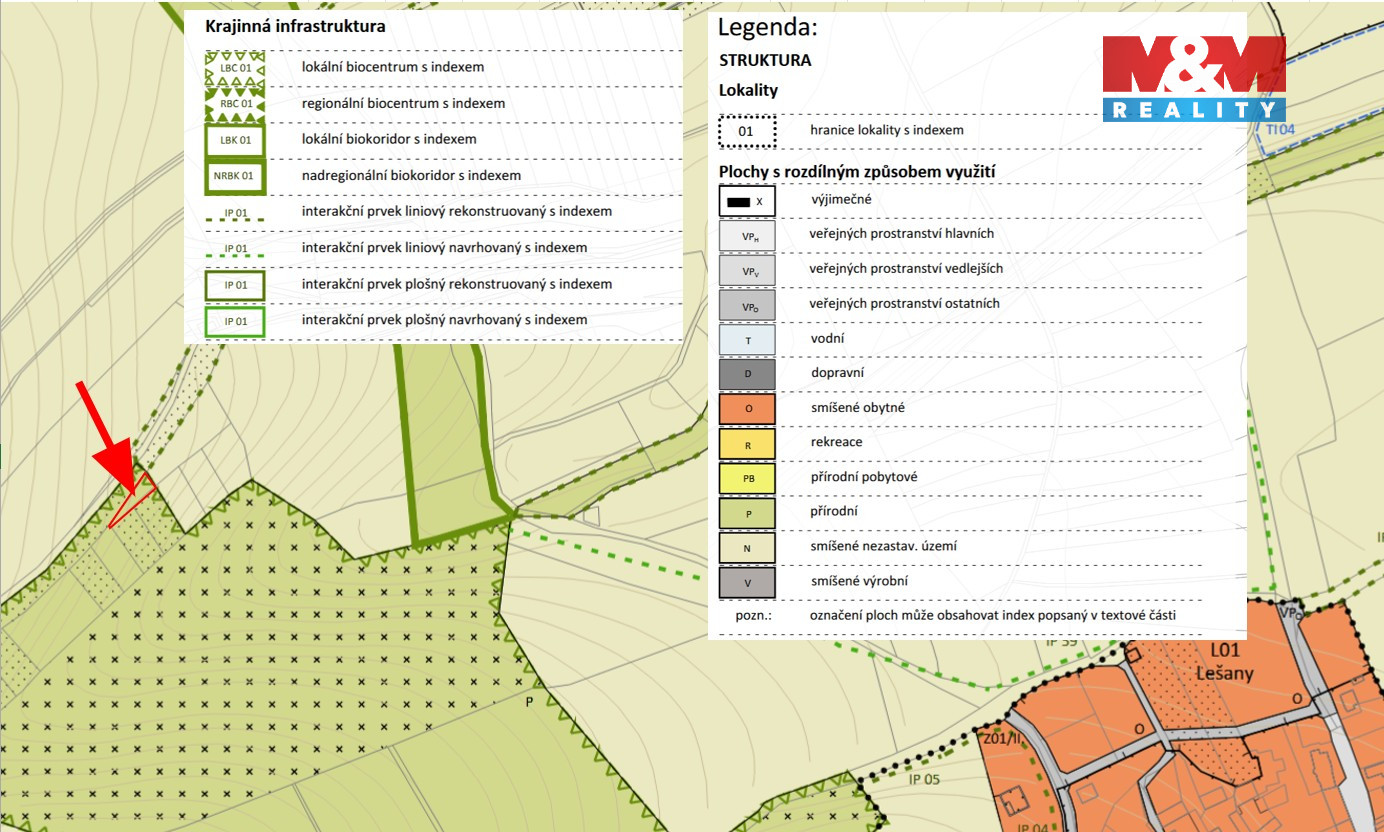Click the LBC 01 local biocentre symbol
Viewport: 1384px width, 832px height.
pyautogui.click(x=235, y=68)
